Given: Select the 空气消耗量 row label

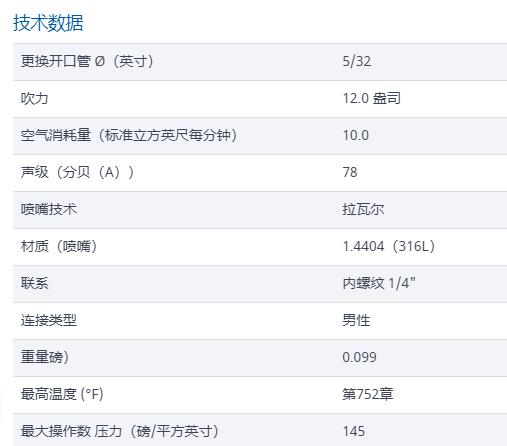Looking at the screenshot, I should tap(129, 135).
